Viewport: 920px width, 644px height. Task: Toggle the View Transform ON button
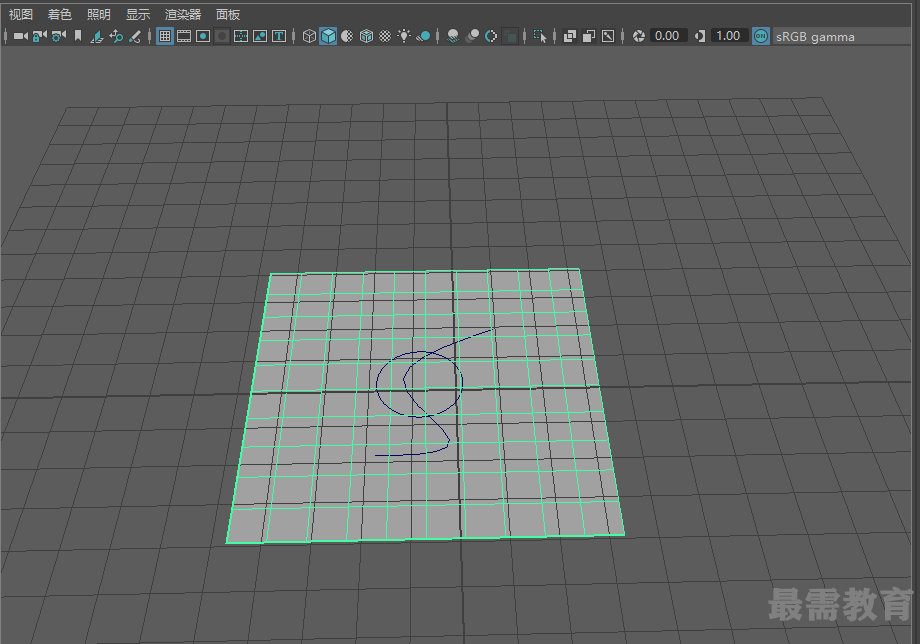click(x=761, y=36)
